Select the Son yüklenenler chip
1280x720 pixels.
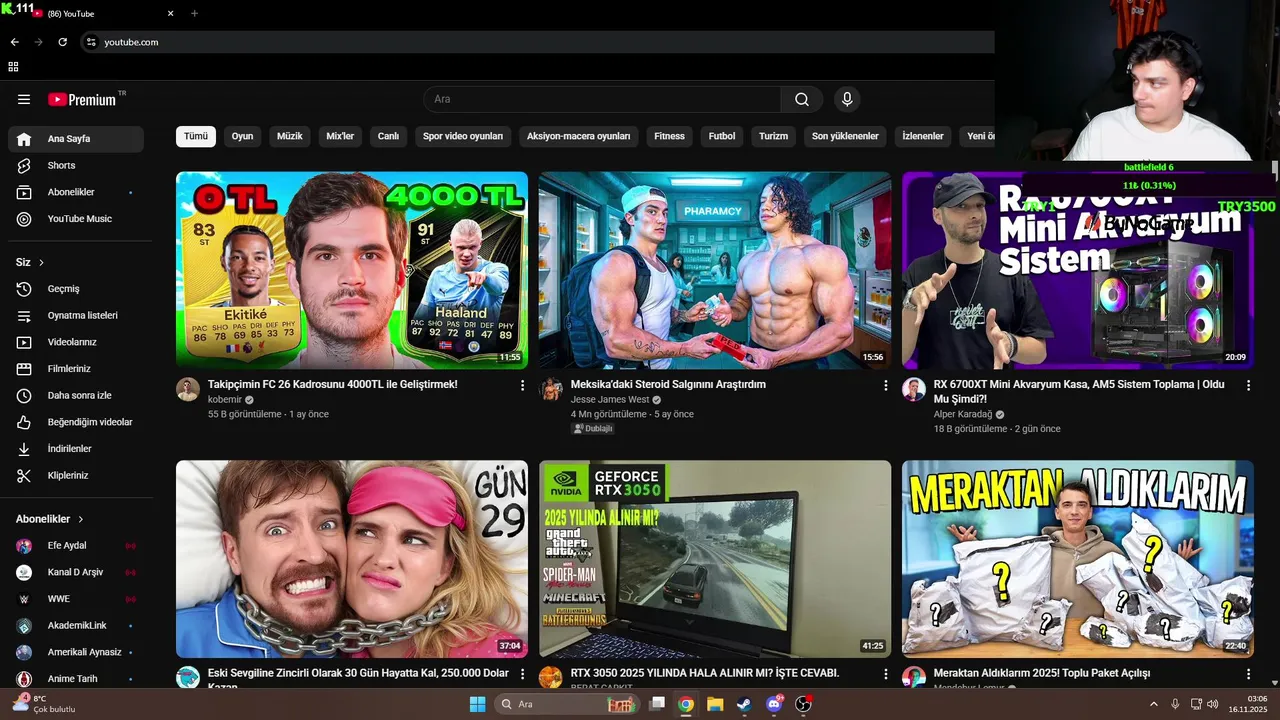point(845,136)
